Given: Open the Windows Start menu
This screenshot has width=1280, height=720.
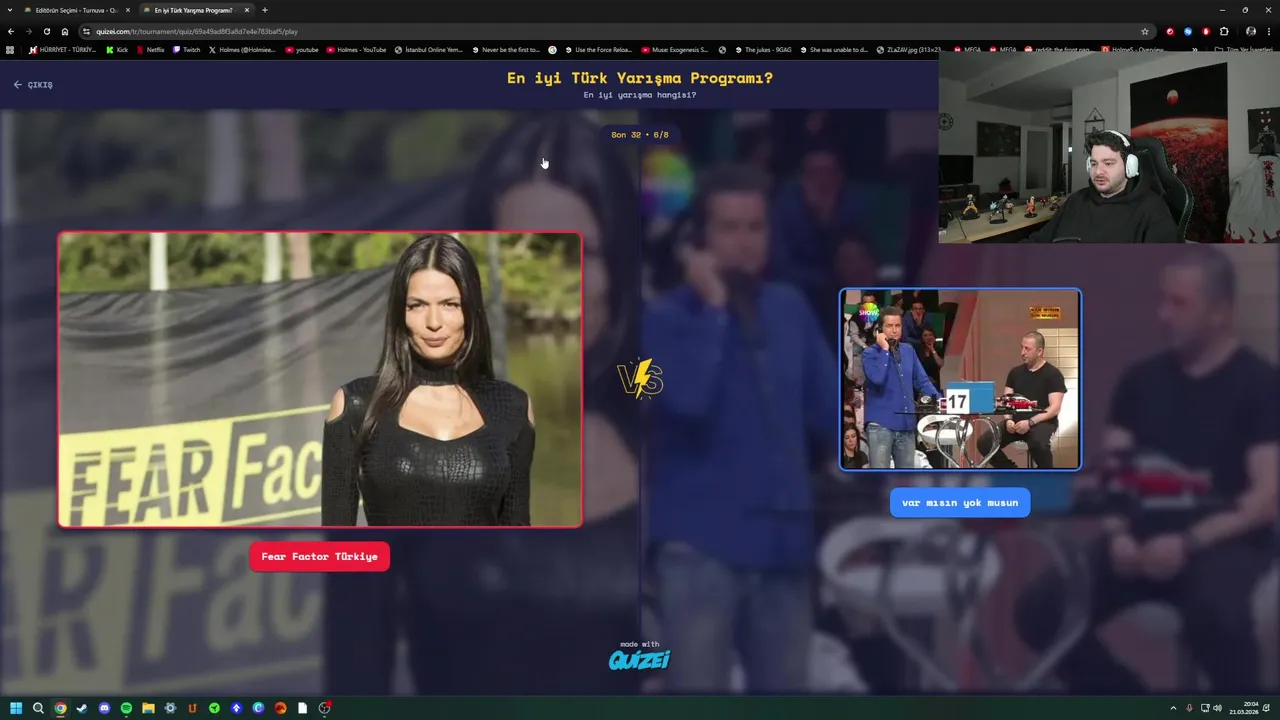Looking at the screenshot, I should coord(16,708).
